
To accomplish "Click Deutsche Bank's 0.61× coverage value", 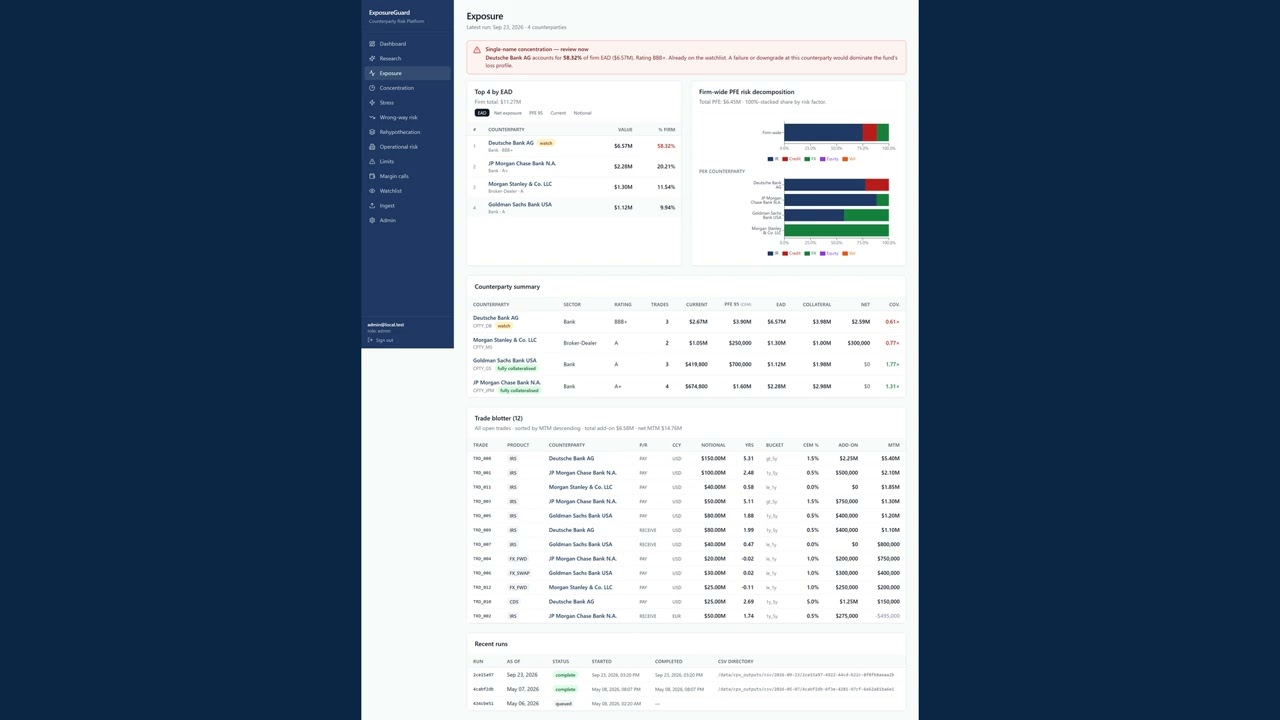I will click(x=892, y=322).
